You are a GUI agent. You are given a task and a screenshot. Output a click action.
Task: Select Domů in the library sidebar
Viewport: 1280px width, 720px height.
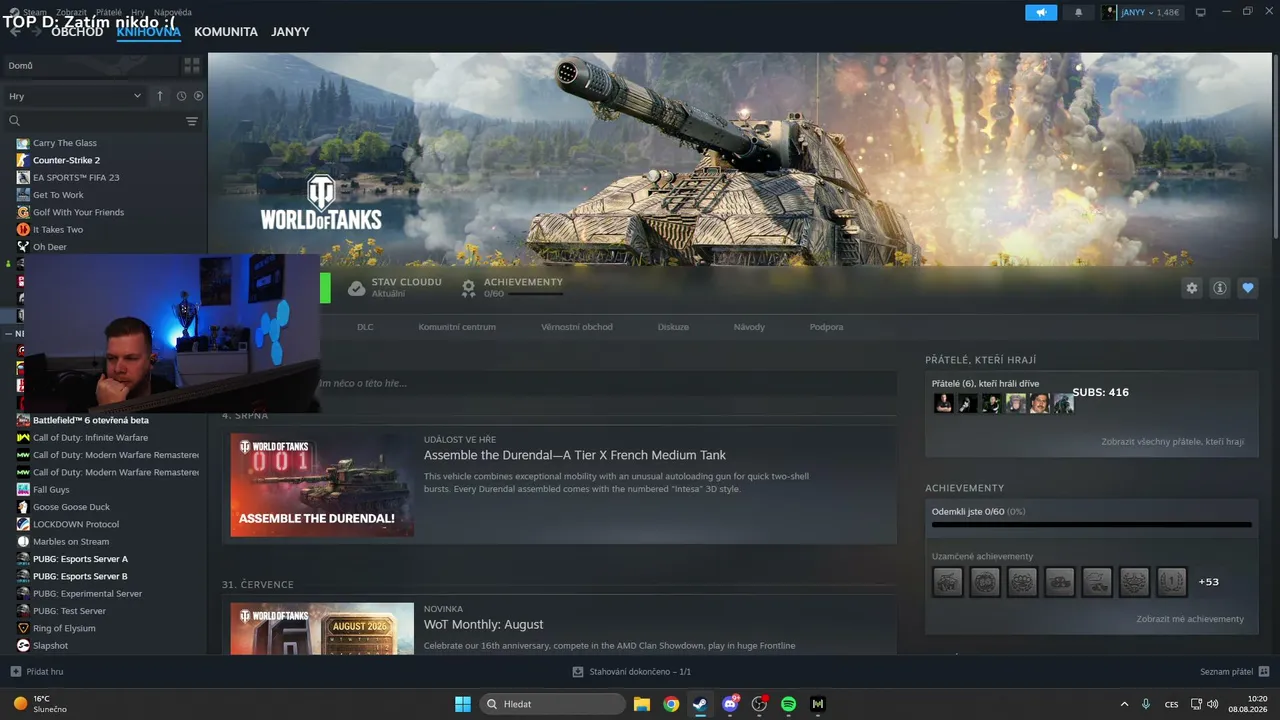point(90,66)
